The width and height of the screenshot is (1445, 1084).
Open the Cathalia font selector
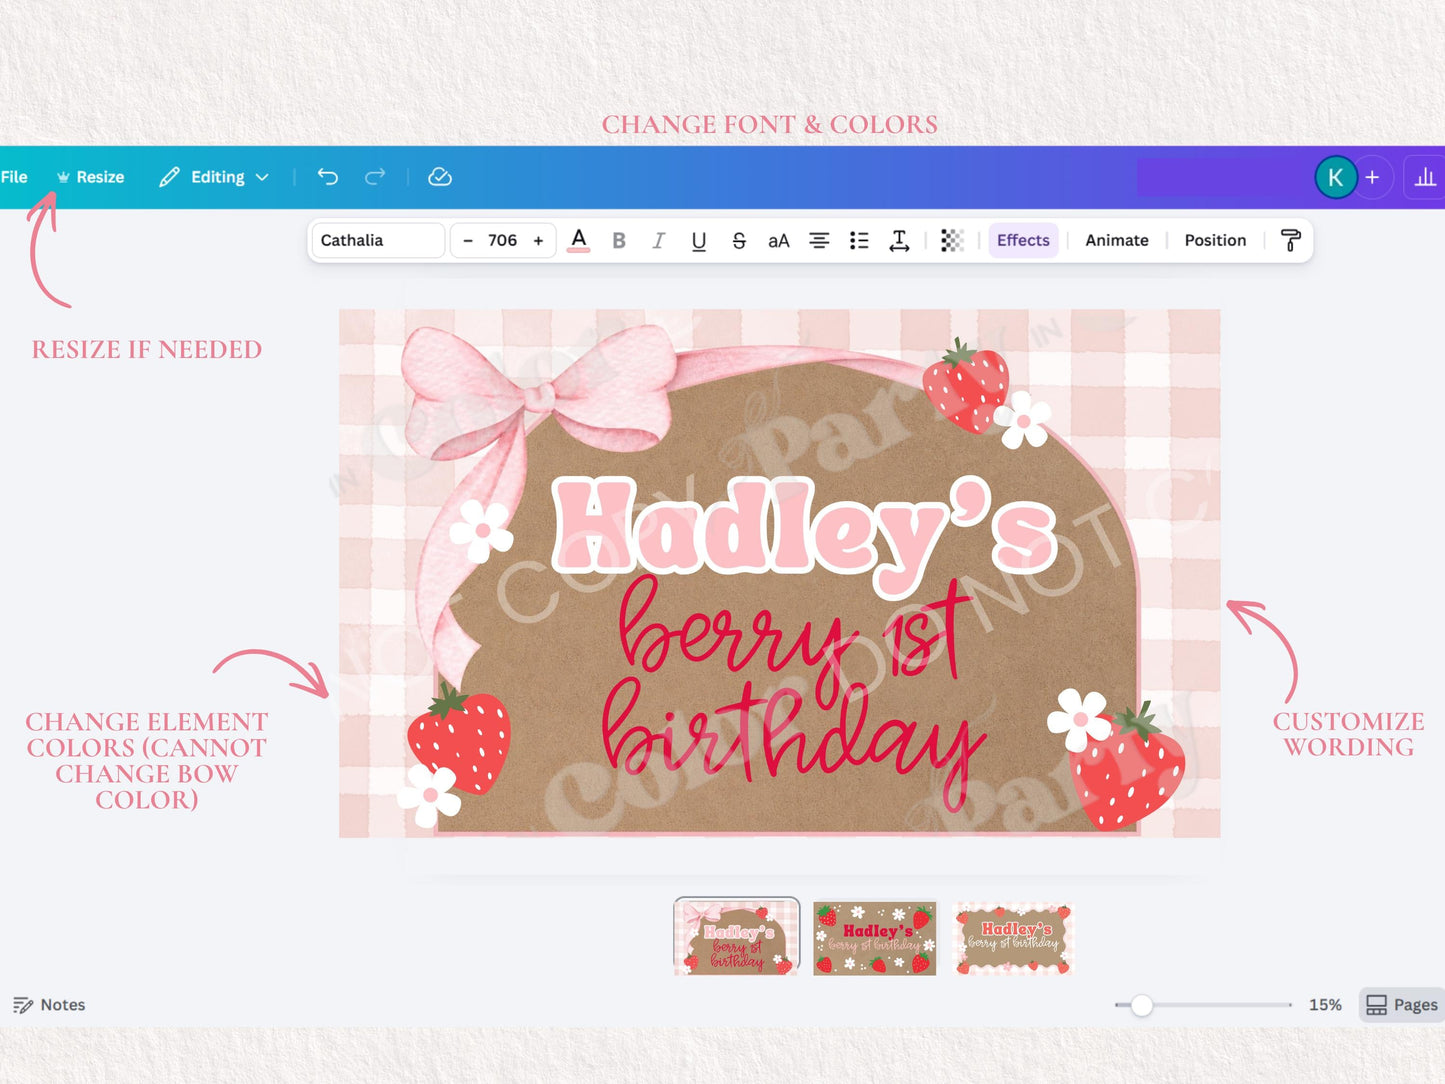[377, 240]
